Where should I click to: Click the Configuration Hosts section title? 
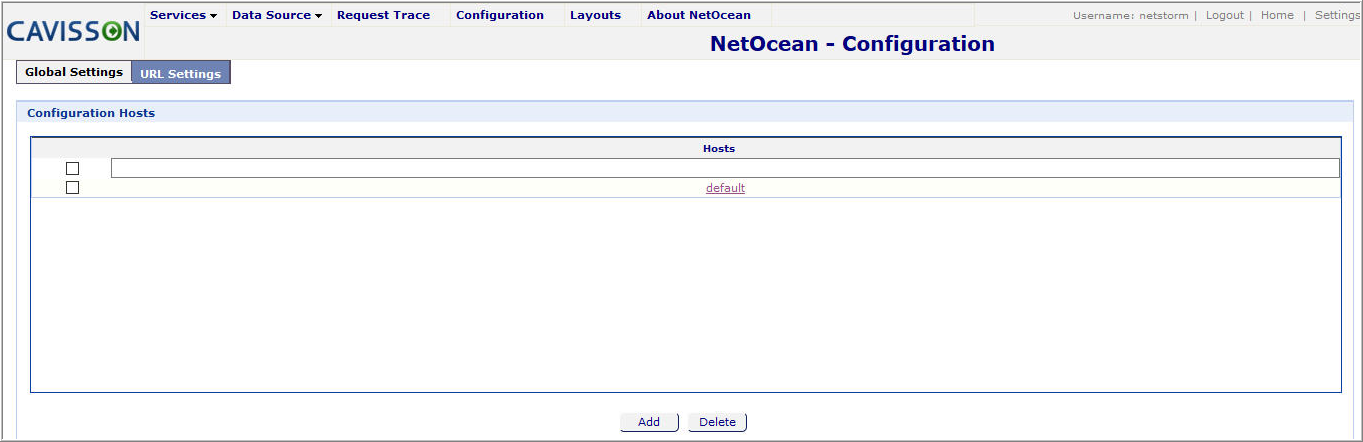pyautogui.click(x=91, y=113)
